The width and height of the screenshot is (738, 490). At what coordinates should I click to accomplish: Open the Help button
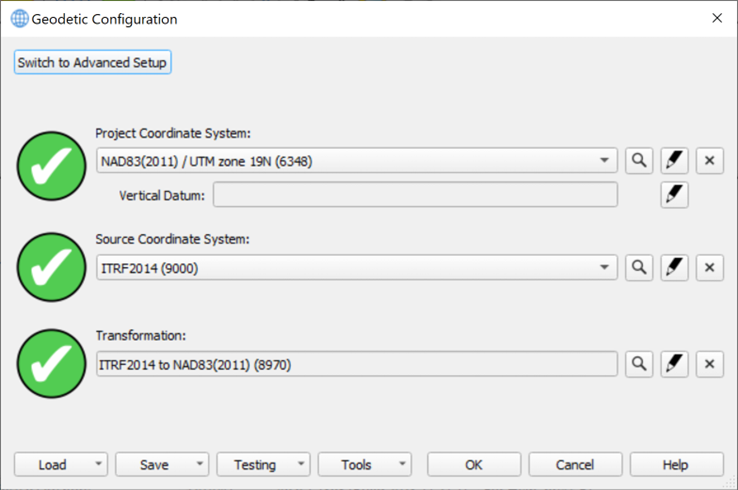click(x=676, y=465)
